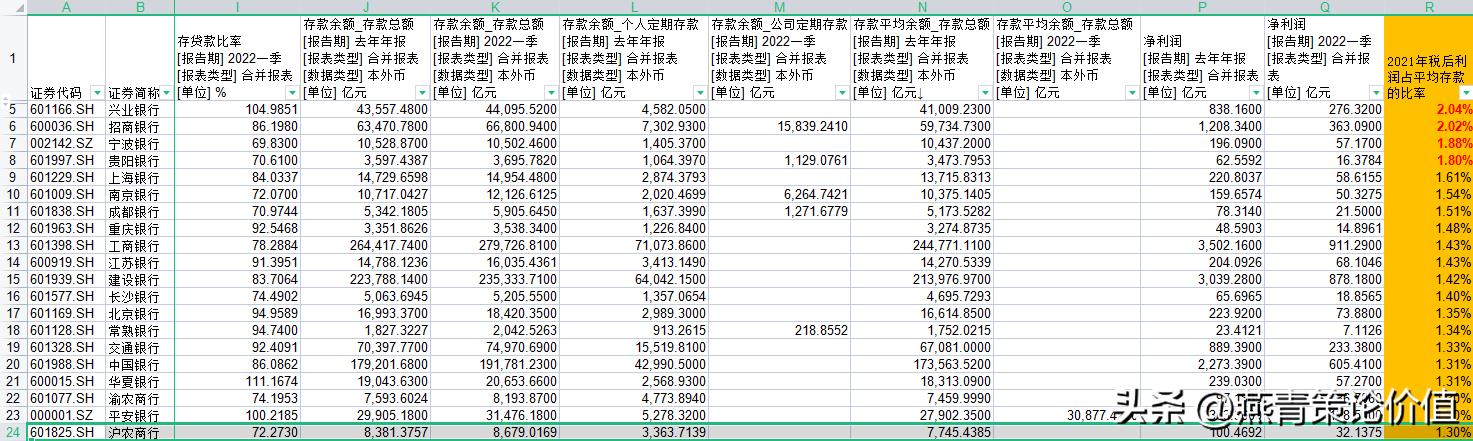Click net profit value 1,208.3400
1473x441 pixels.
[x=1202, y=125]
